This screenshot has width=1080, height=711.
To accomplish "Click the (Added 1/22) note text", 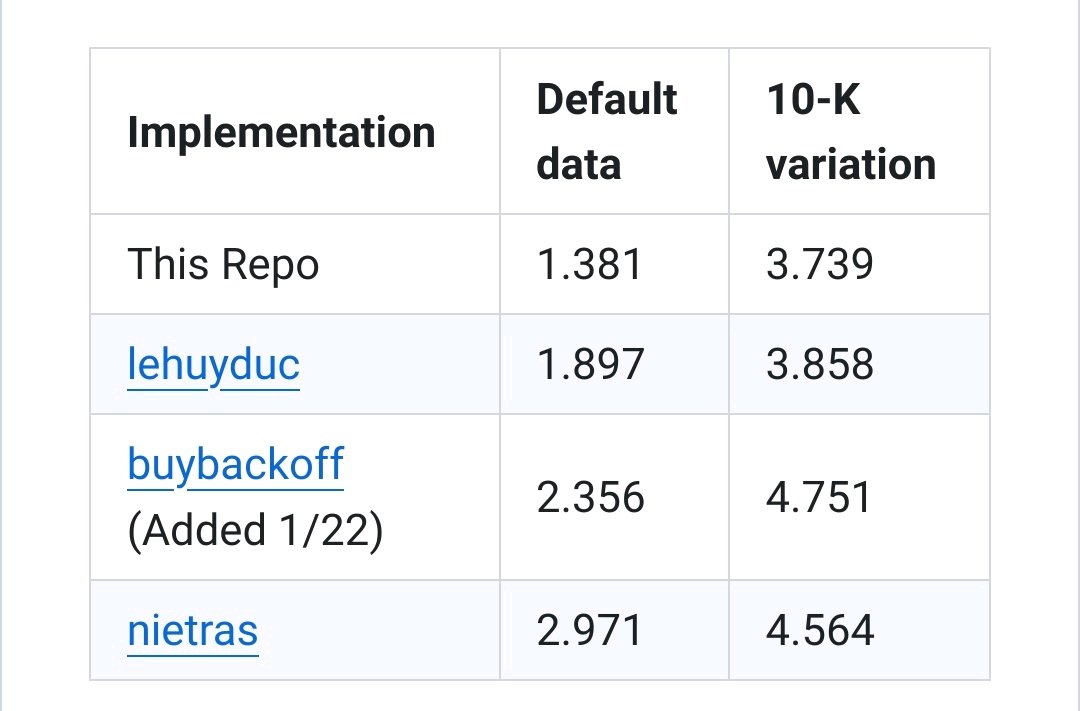I will pyautogui.click(x=256, y=530).
